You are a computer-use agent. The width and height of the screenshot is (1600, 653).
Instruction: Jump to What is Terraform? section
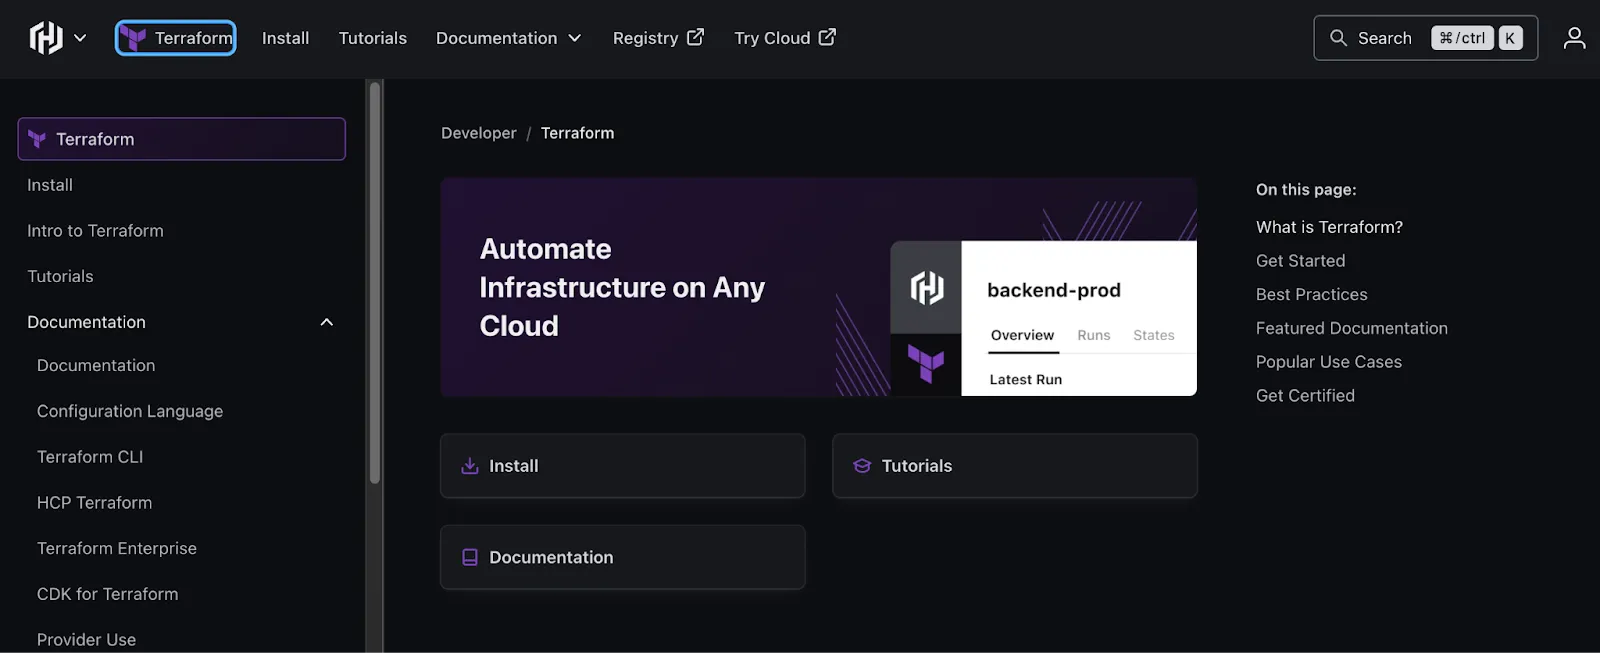click(x=1329, y=227)
